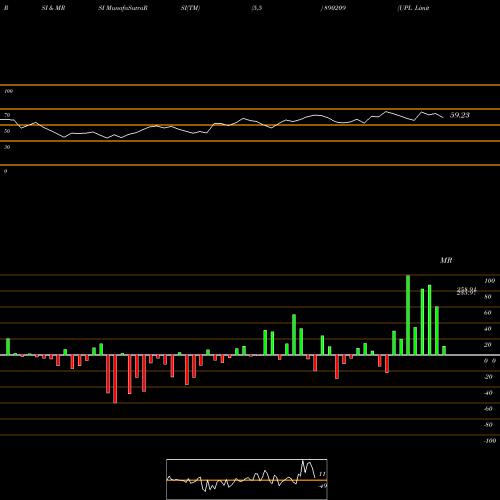Click the 'SI & MR' header text
500x500 pixels.
point(53,8)
